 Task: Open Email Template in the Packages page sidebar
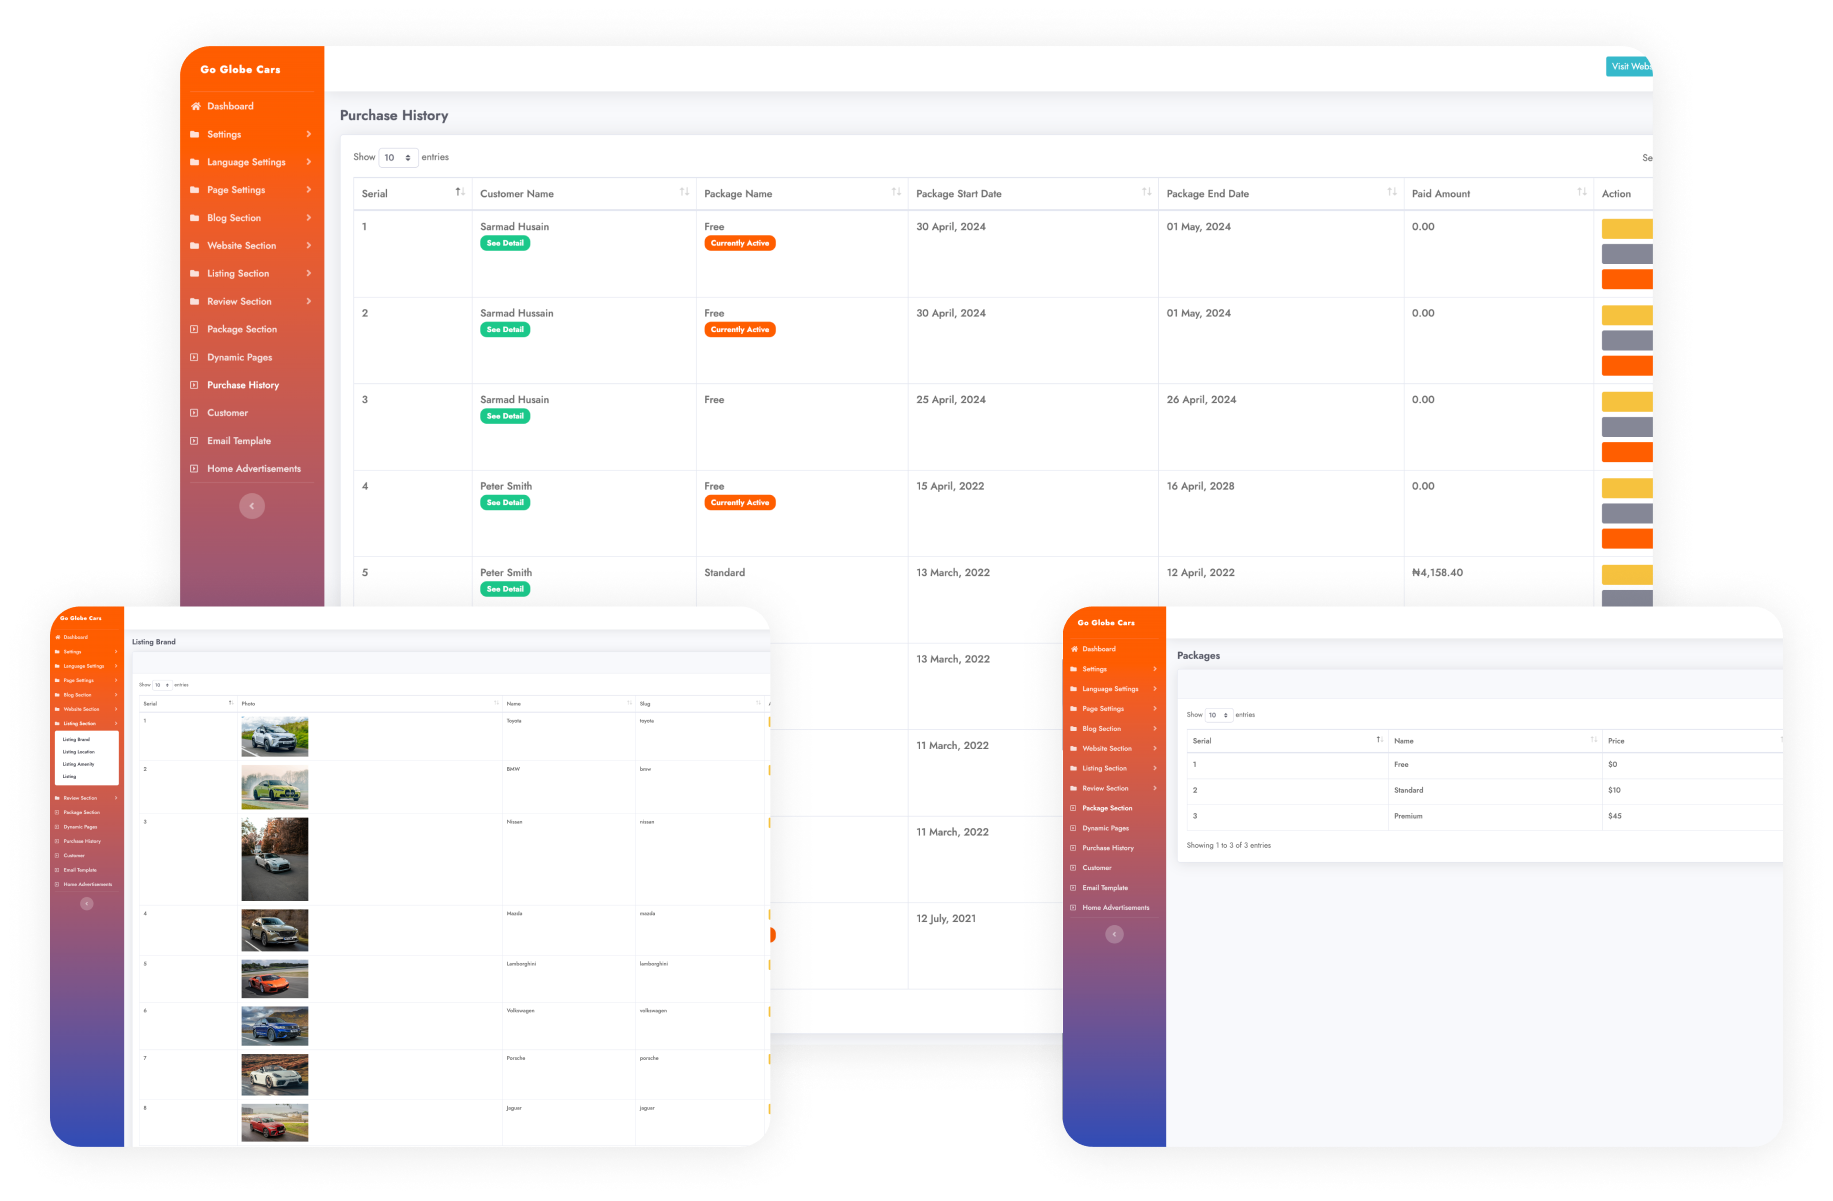click(1105, 888)
